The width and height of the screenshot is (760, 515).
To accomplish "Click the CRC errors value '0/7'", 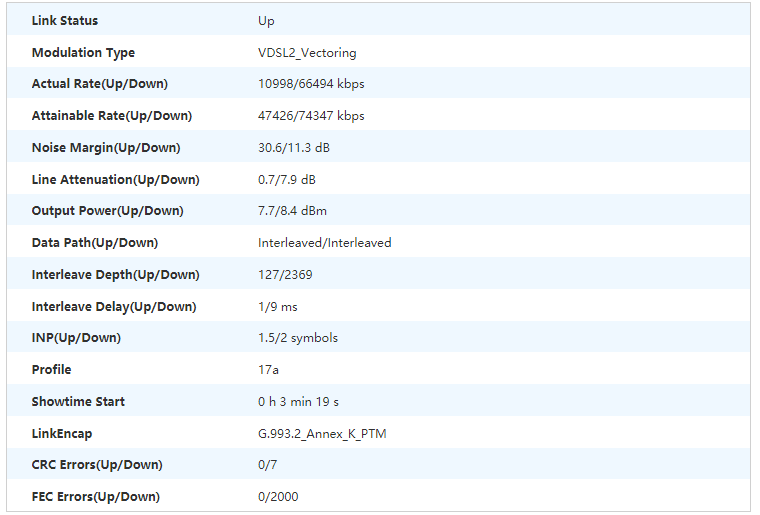I will point(268,465).
